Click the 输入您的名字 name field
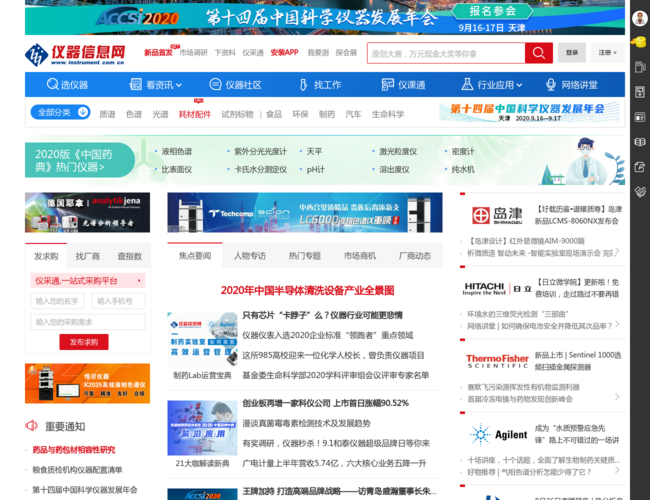 57,301
